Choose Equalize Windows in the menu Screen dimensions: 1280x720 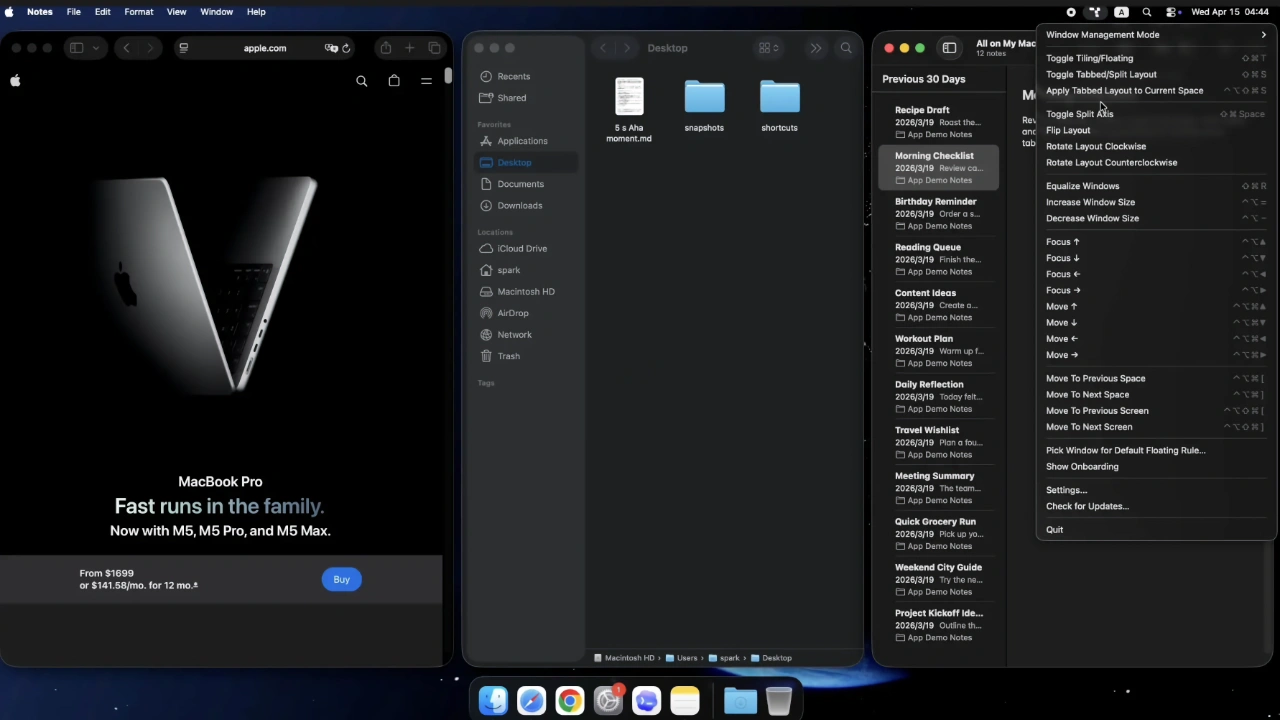tap(1155, 186)
